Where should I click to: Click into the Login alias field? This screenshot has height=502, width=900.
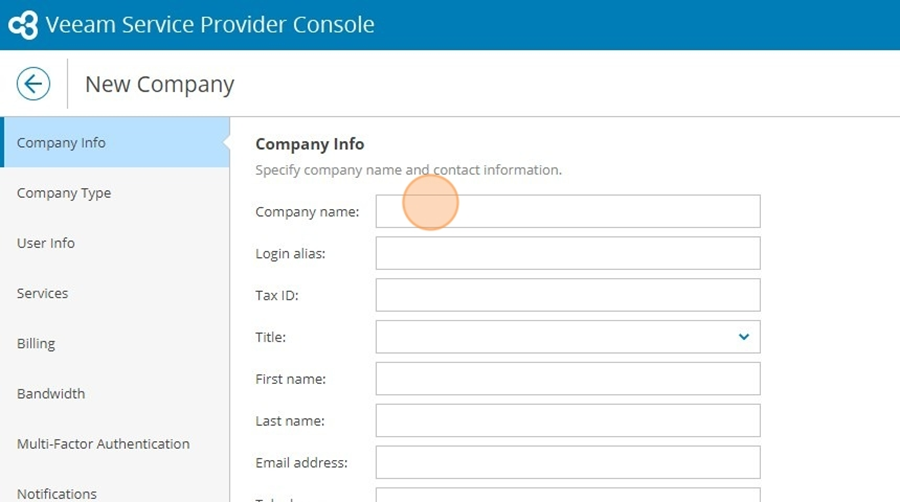click(568, 253)
